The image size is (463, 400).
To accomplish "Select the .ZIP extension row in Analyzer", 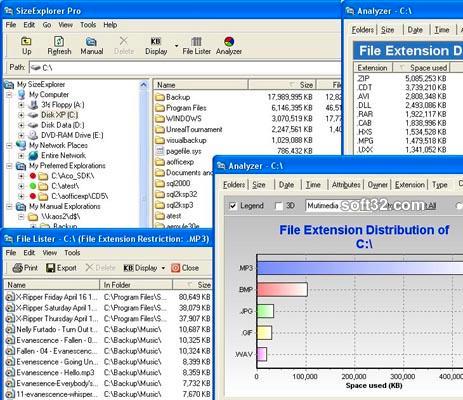I will 402,78.
